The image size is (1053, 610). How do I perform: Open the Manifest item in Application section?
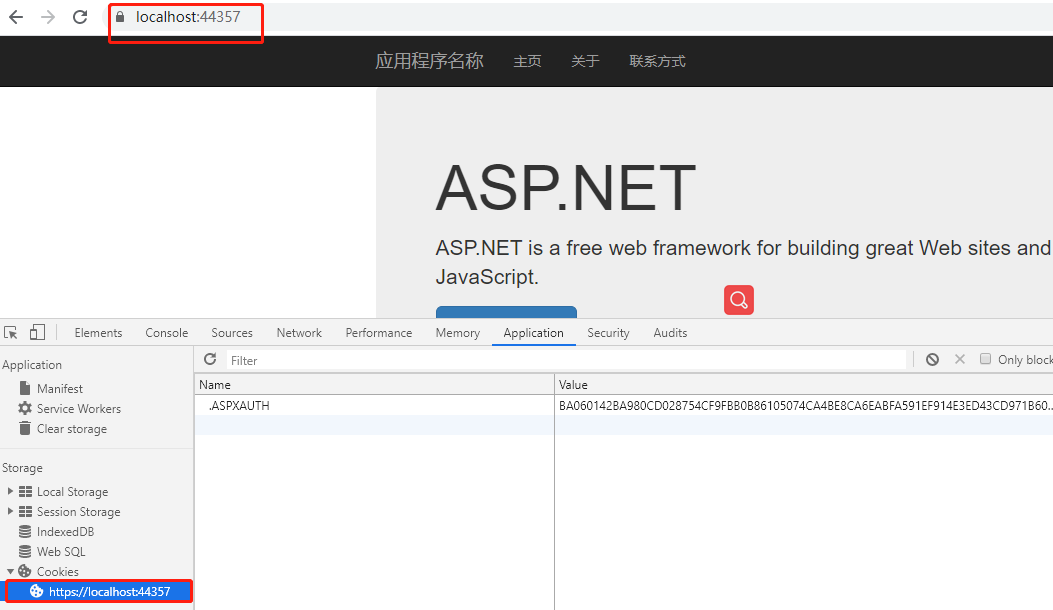60,388
